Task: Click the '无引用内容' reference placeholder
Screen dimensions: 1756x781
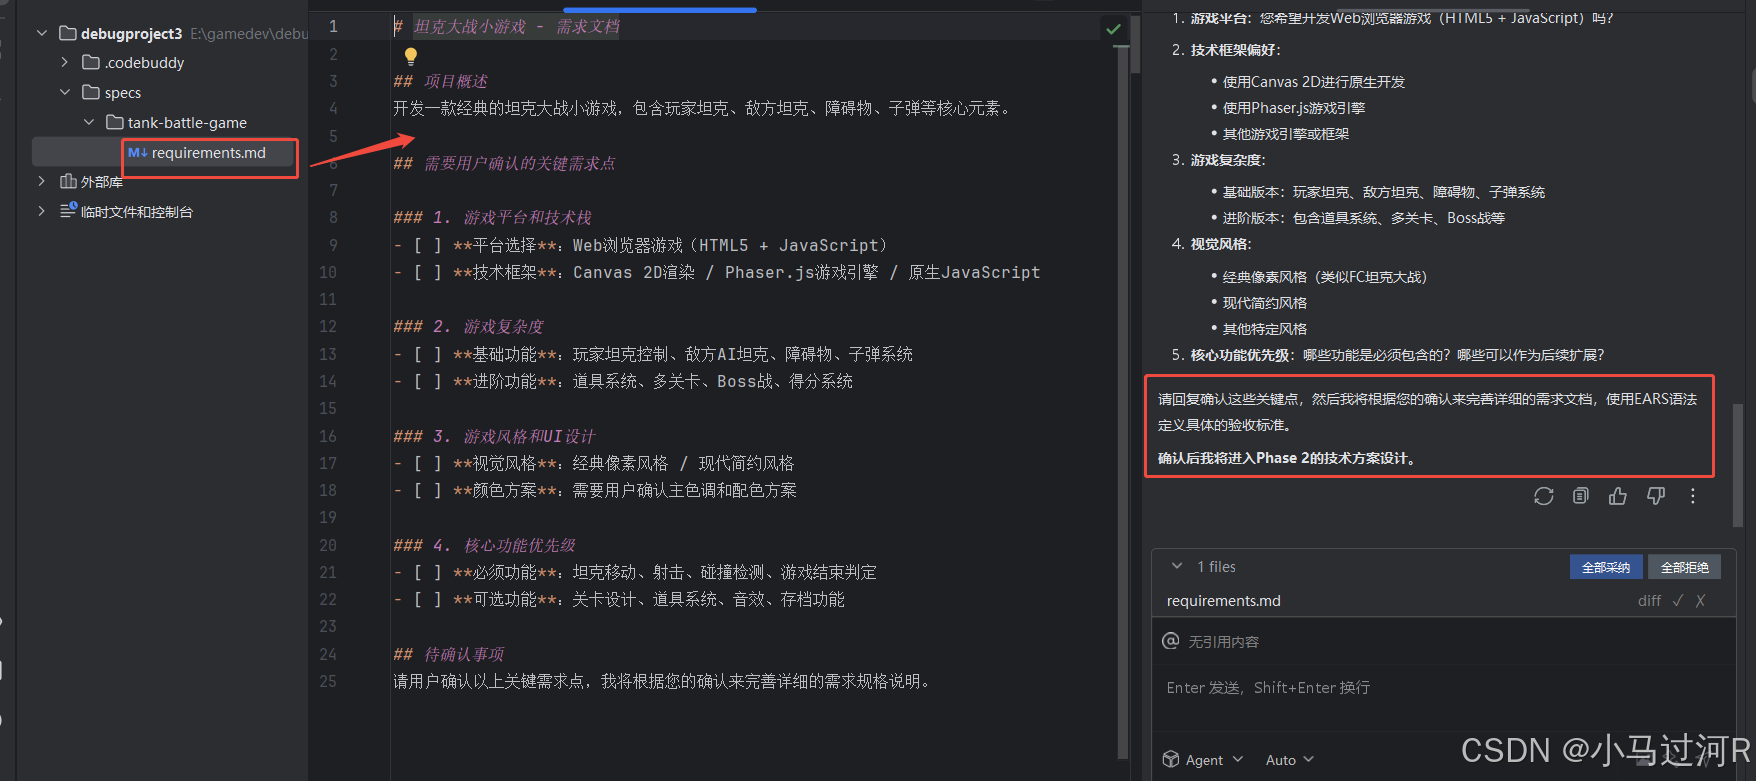Action: coord(1224,642)
